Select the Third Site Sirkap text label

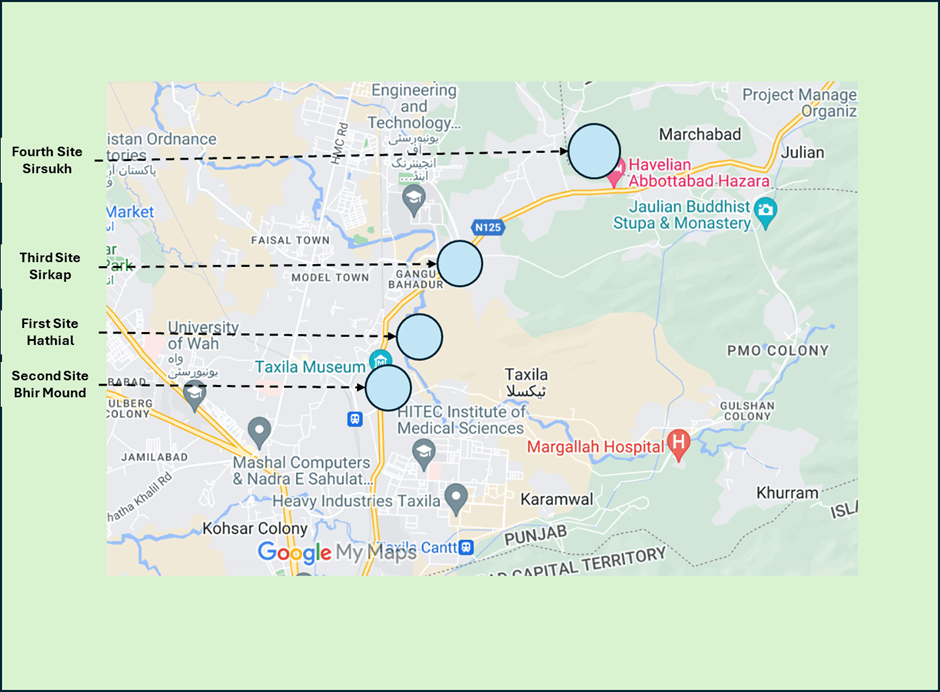coord(50,266)
